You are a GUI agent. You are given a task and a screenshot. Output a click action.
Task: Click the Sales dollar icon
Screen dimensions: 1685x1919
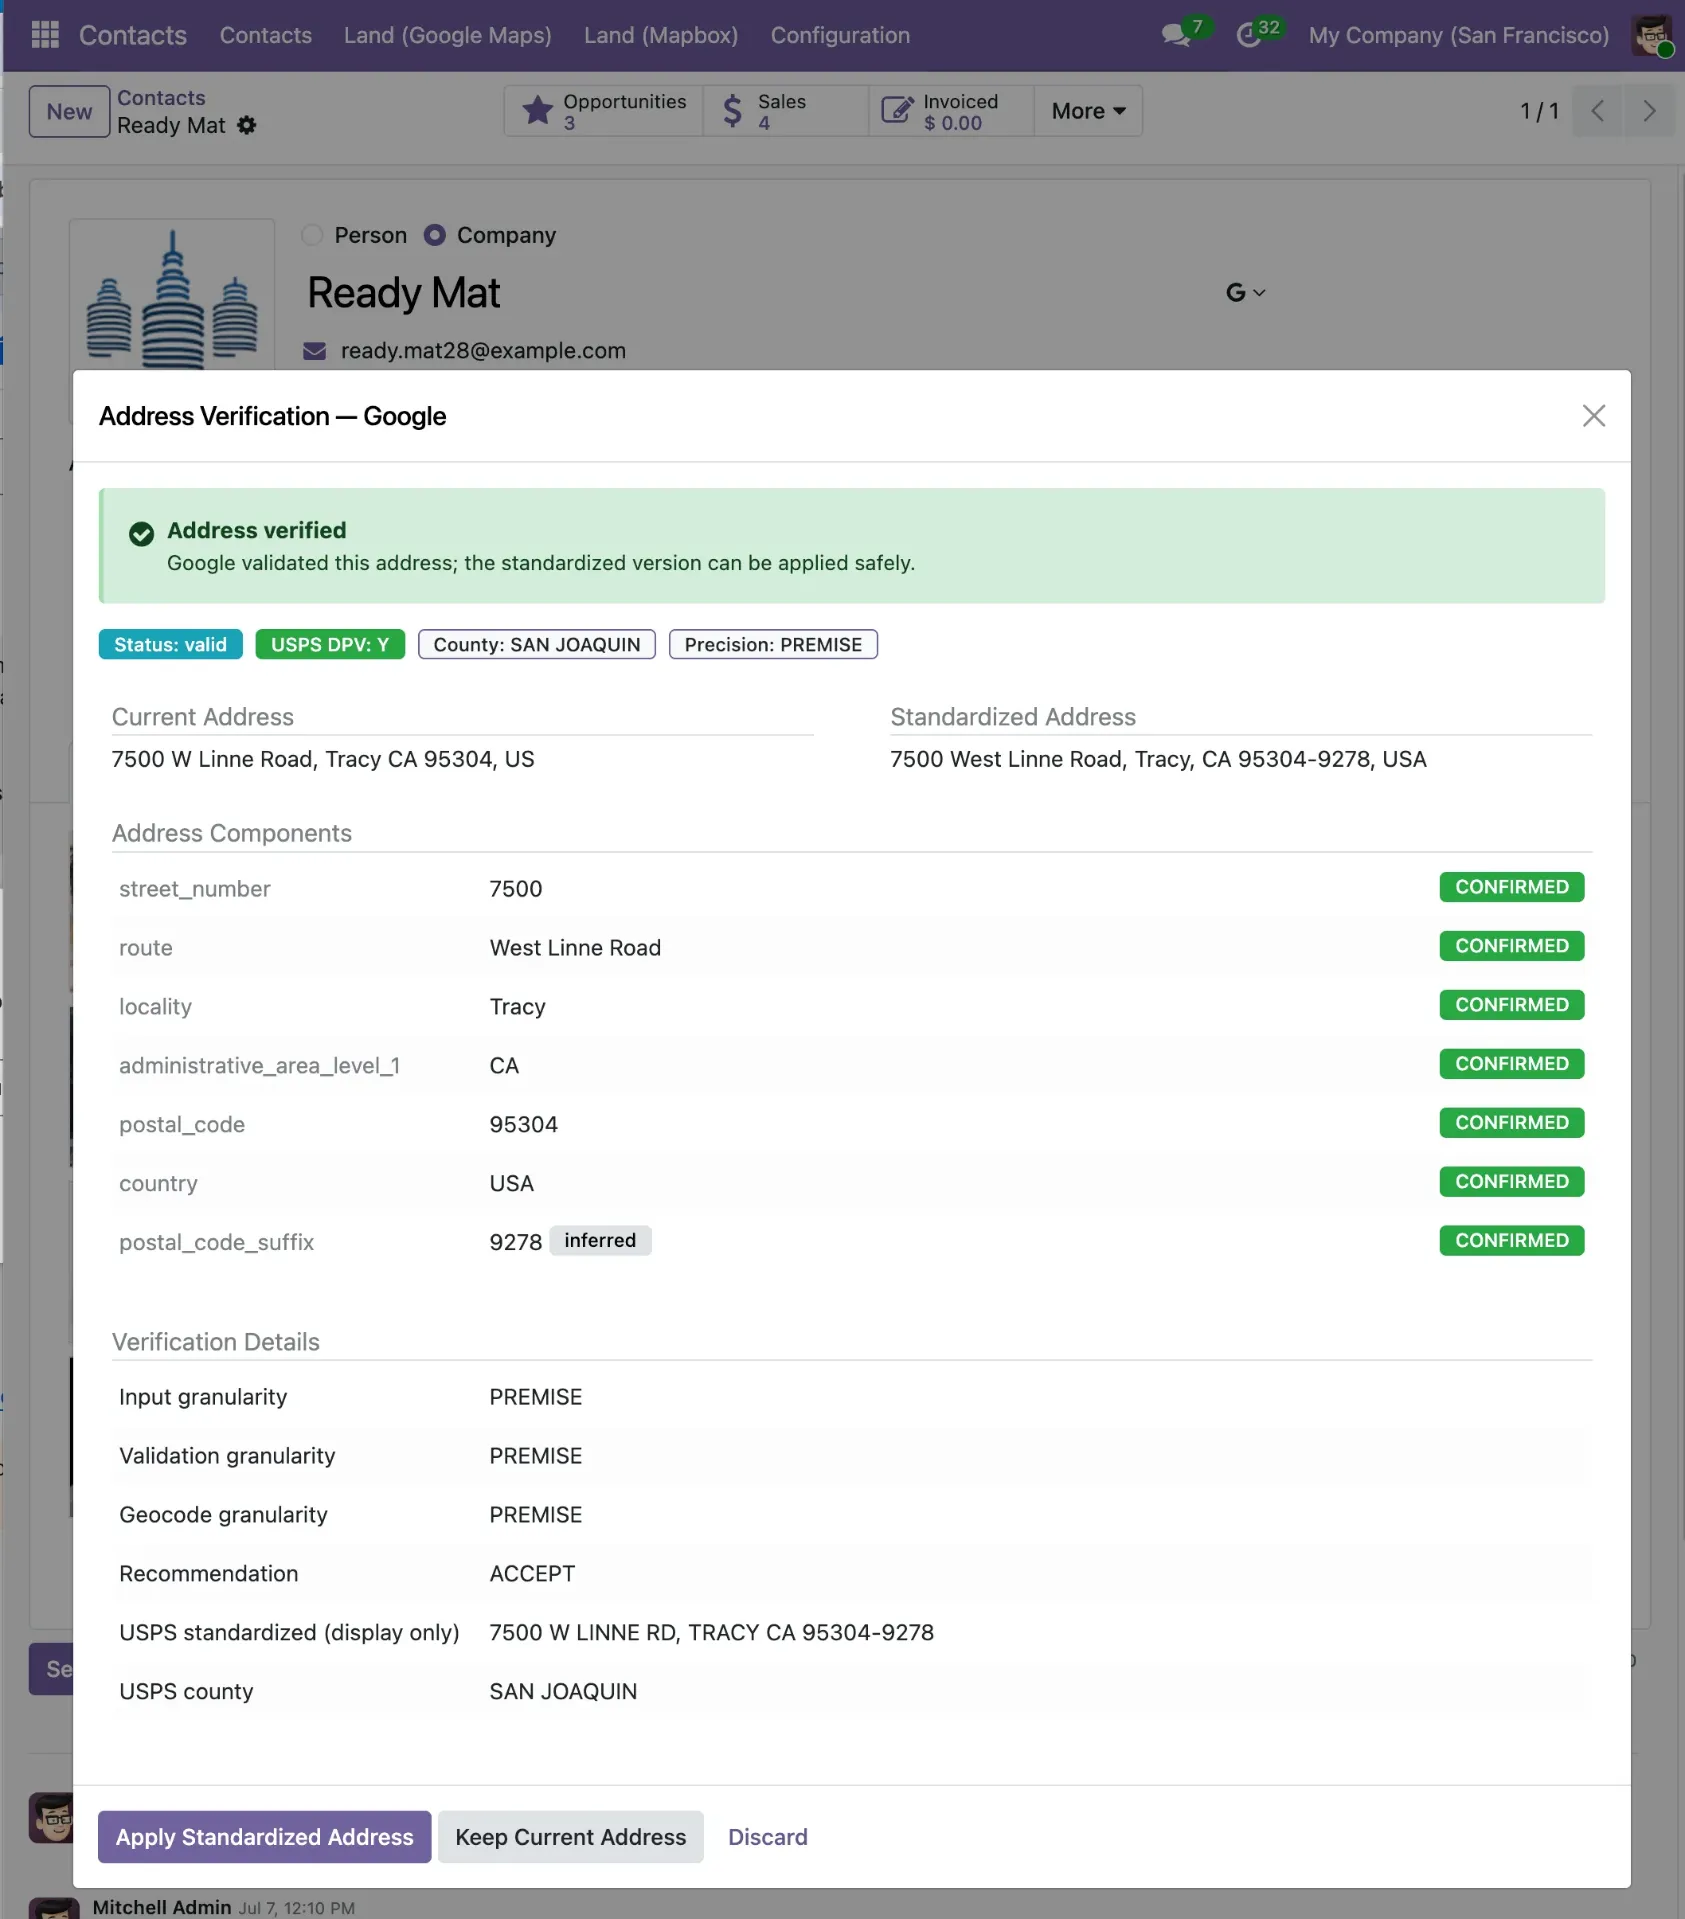point(732,111)
